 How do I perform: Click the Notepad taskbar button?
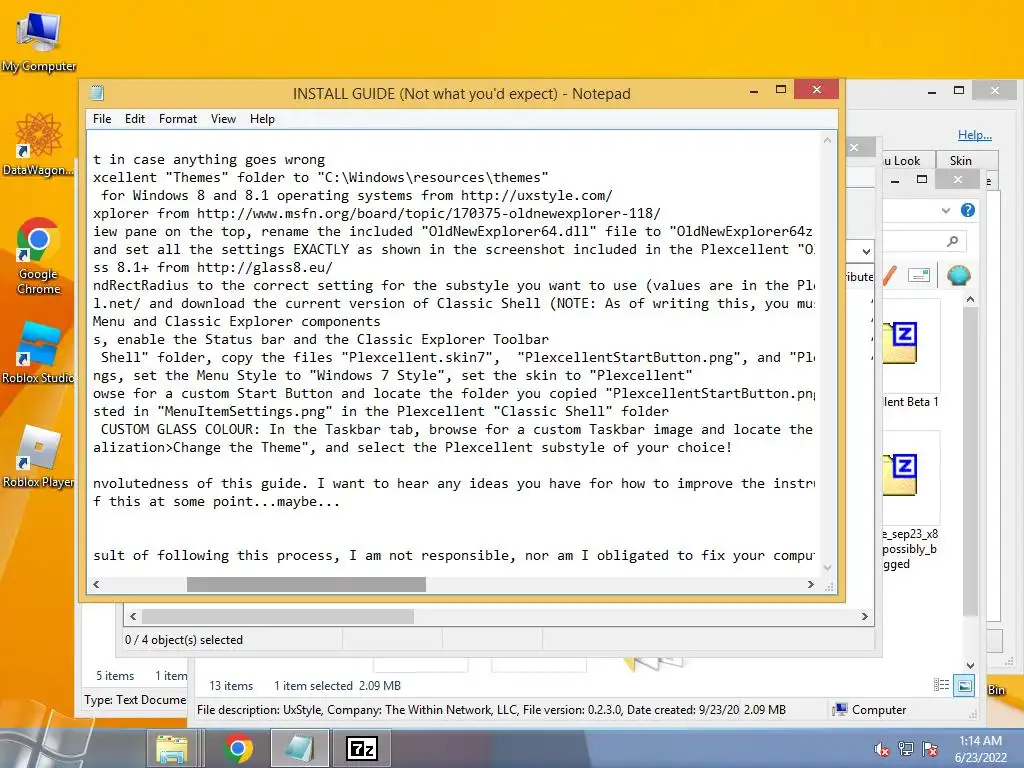click(x=300, y=748)
